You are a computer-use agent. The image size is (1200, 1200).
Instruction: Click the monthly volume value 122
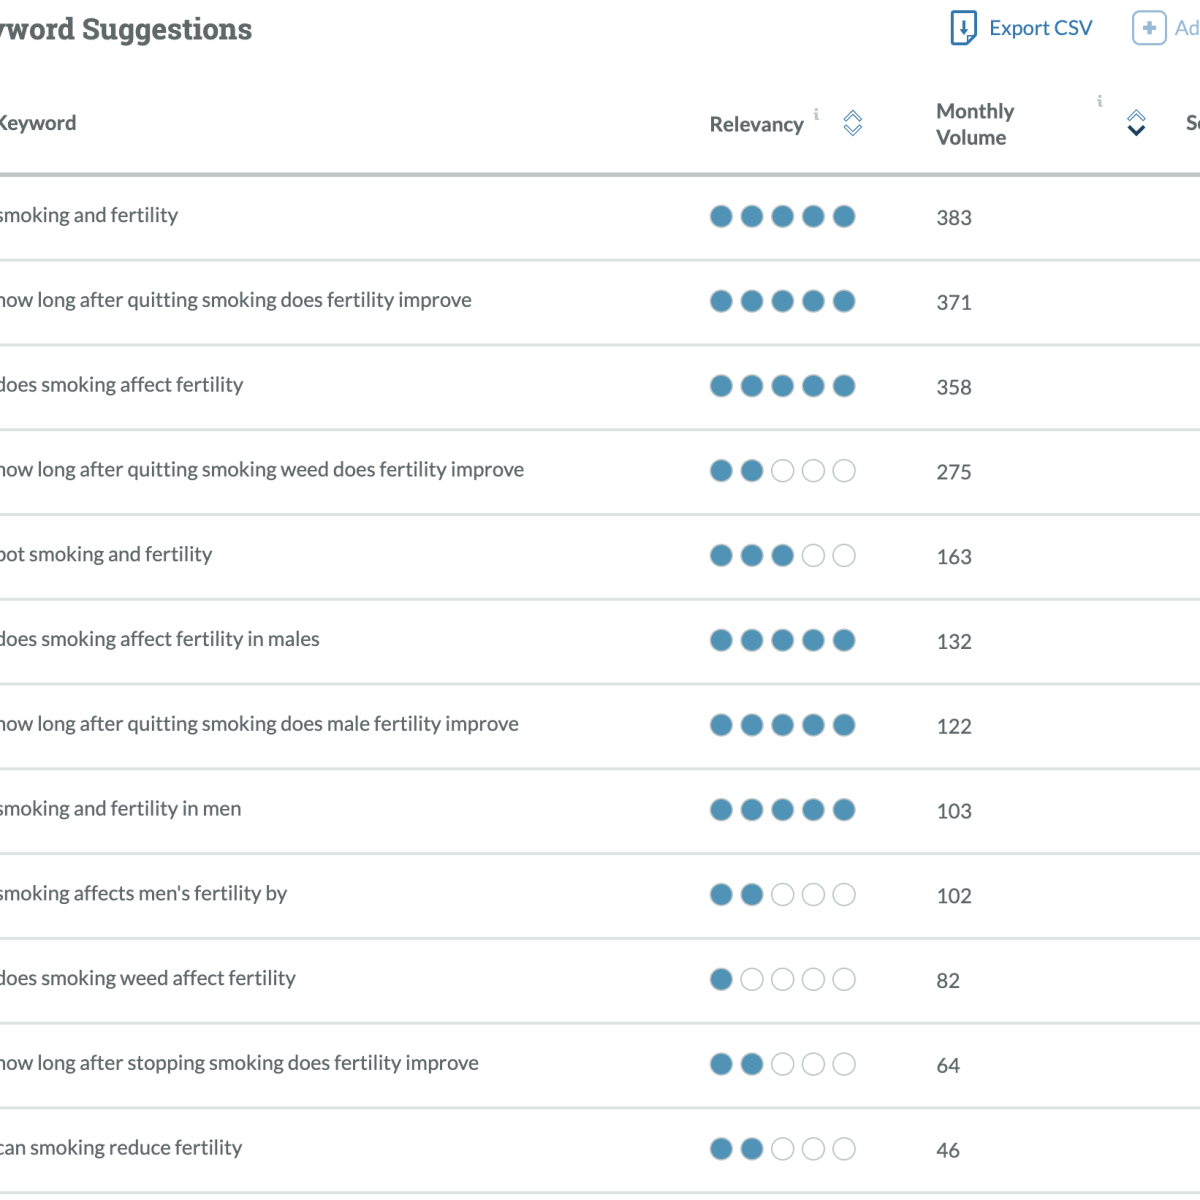[954, 726]
